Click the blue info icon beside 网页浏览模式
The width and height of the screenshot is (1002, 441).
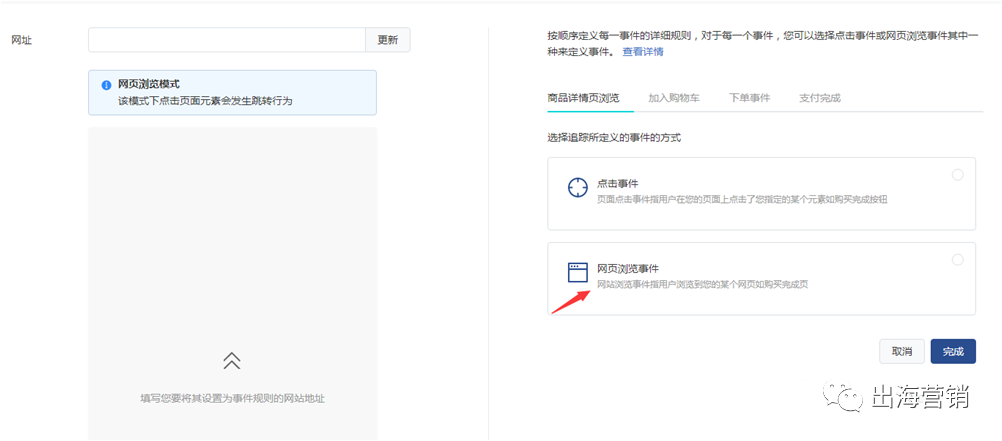[x=106, y=85]
